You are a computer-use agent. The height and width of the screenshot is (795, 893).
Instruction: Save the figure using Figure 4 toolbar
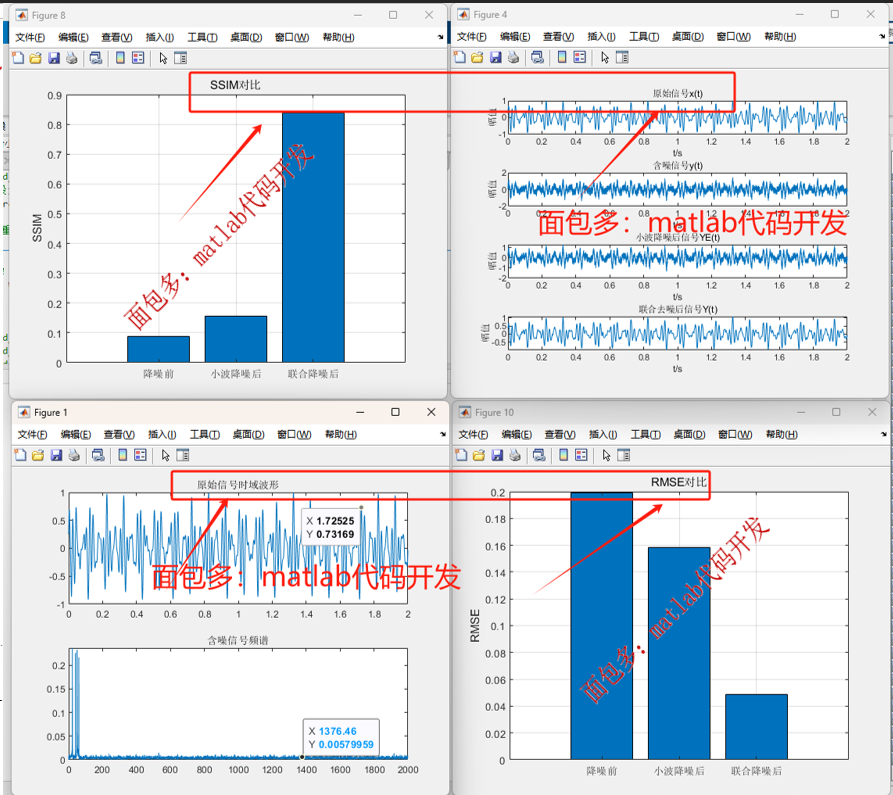[x=495, y=58]
